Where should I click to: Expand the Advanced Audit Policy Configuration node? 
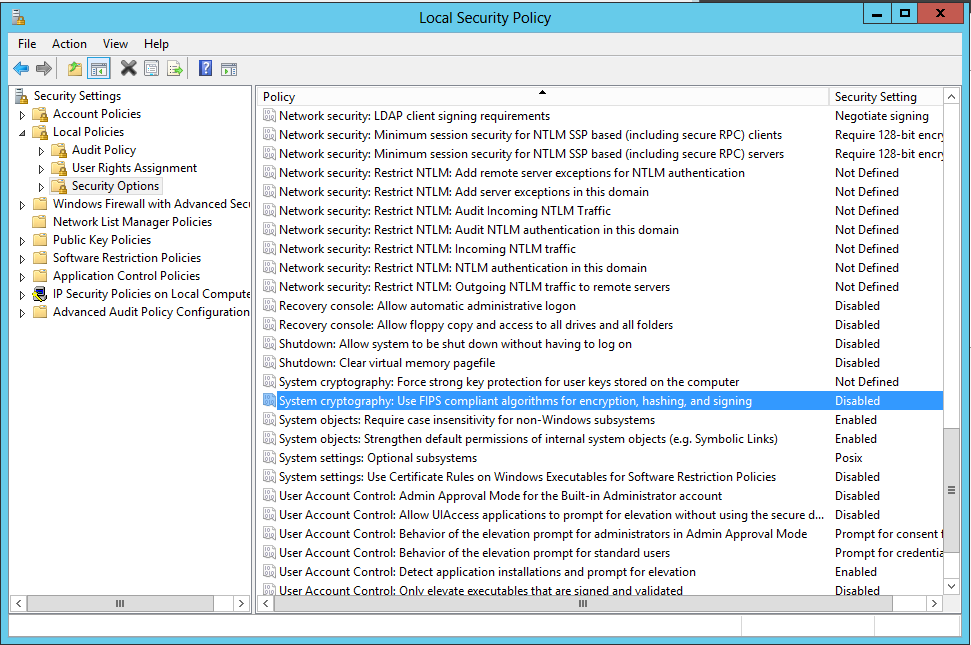pyautogui.click(x=22, y=313)
